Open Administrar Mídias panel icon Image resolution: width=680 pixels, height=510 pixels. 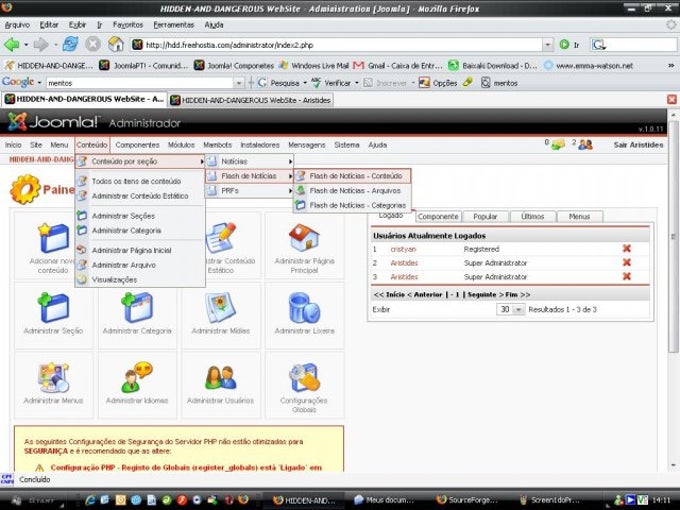pyautogui.click(x=220, y=307)
